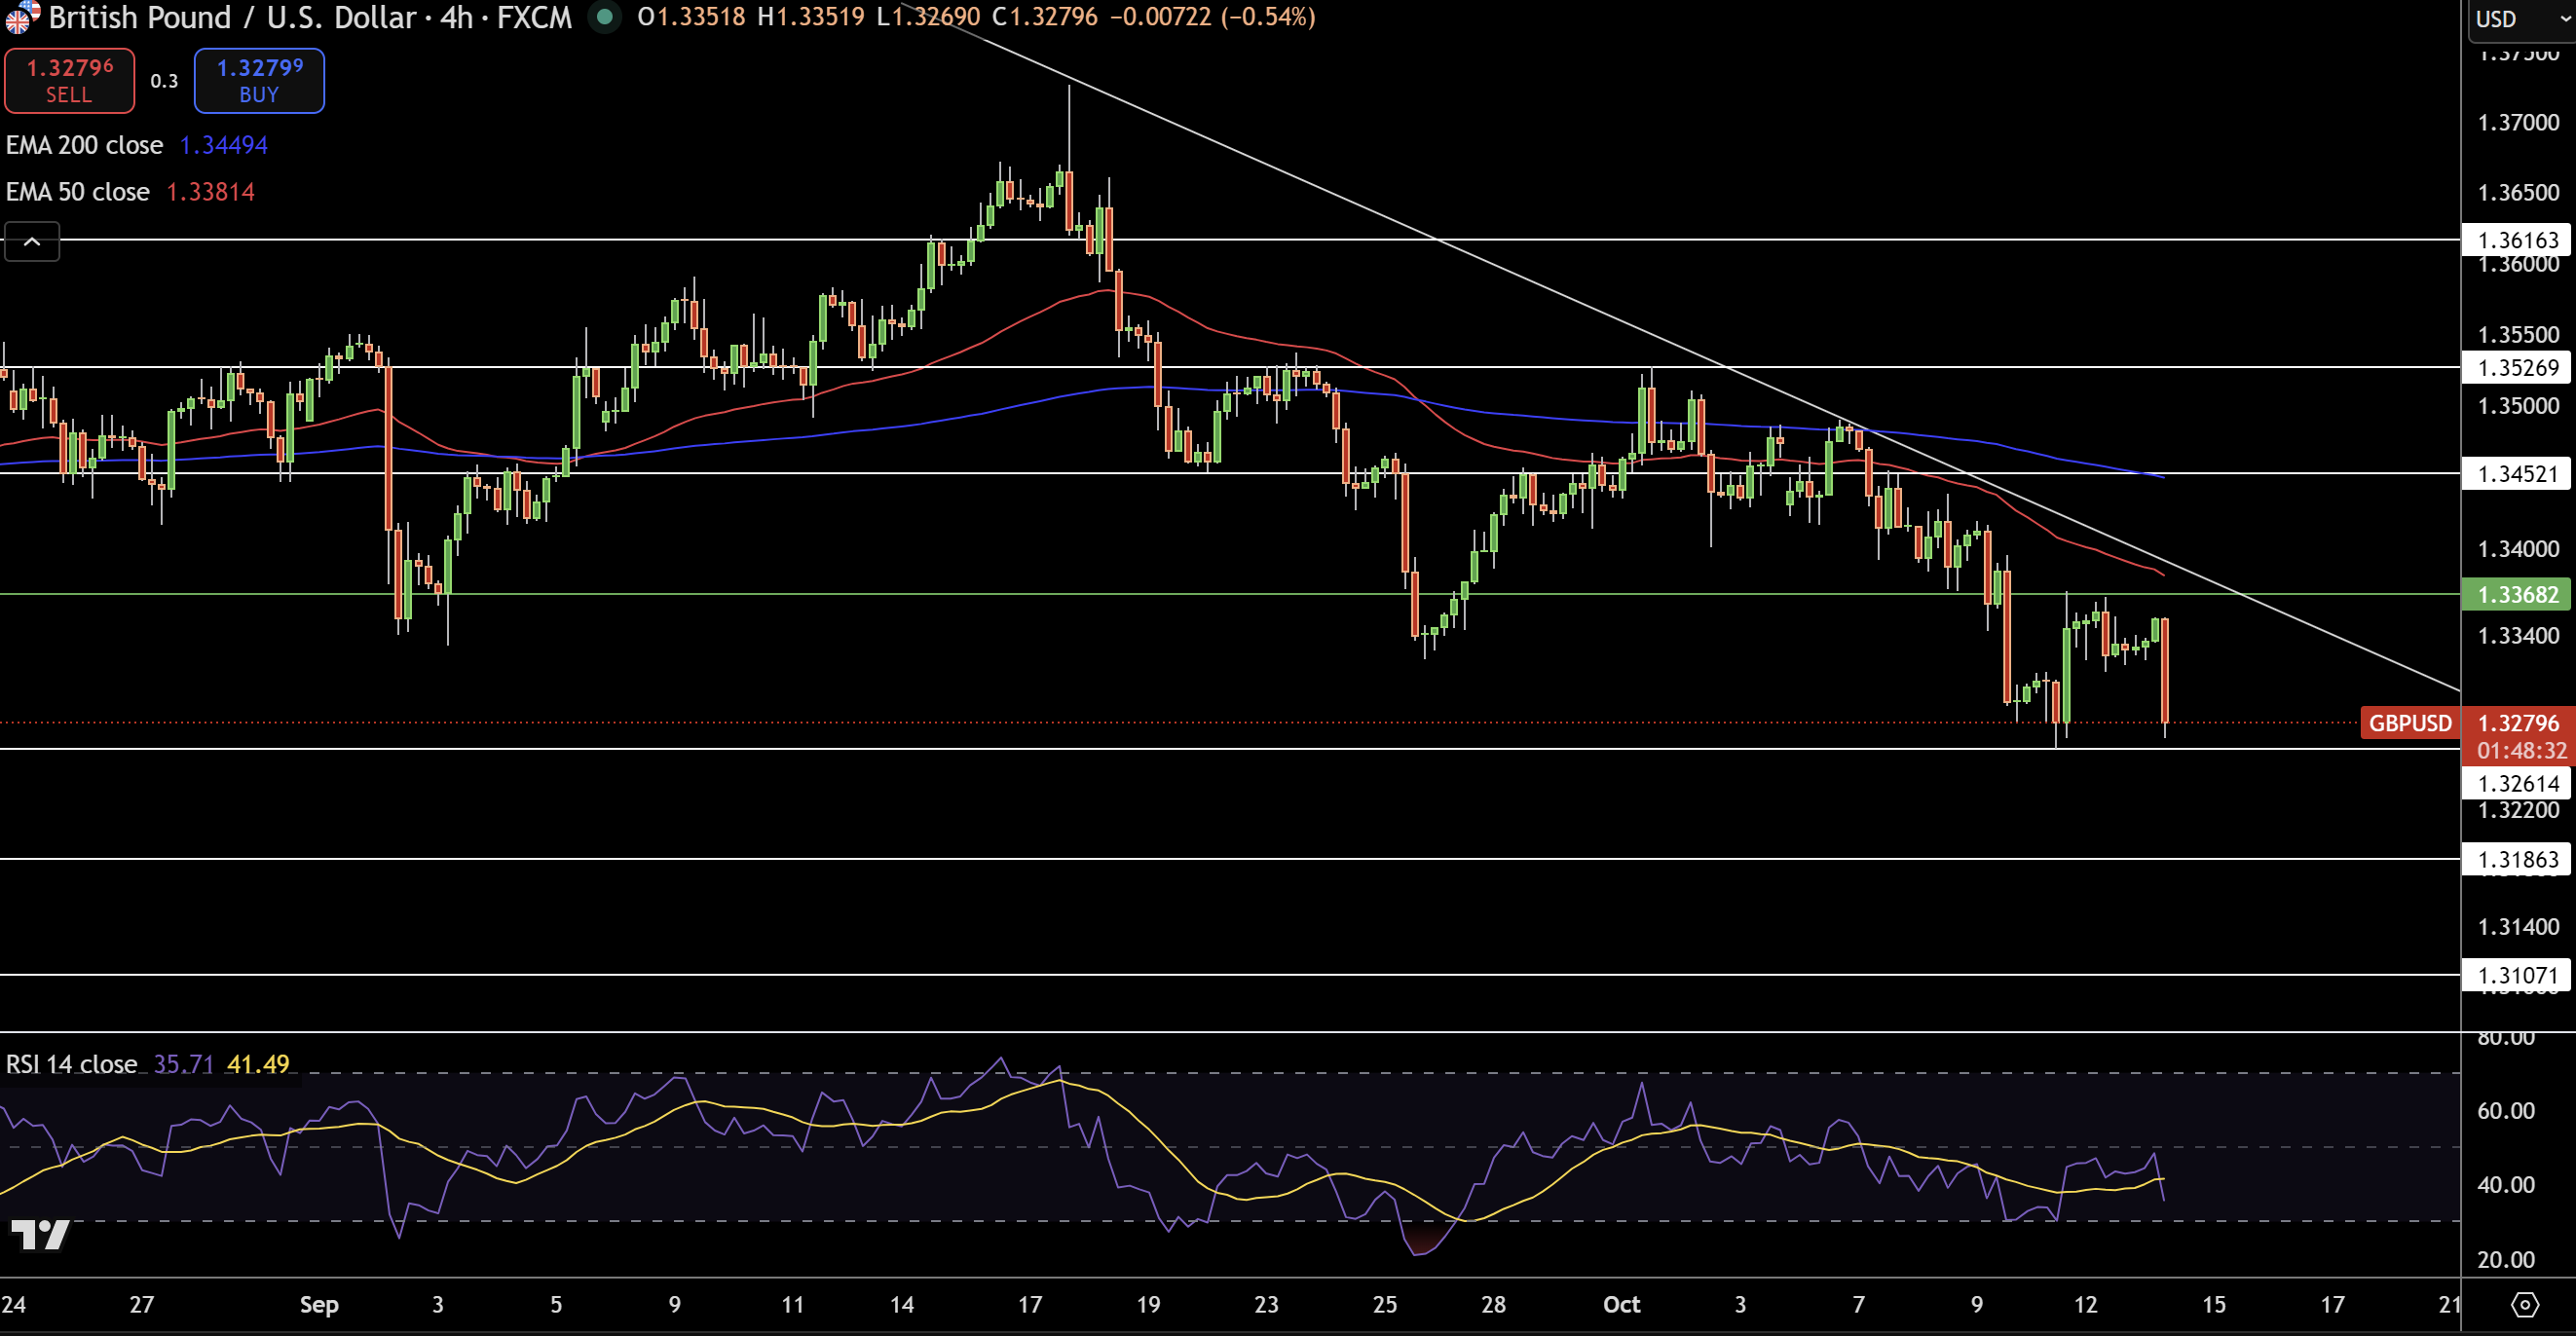Click the 1.36163 horizontal line label
The height and width of the screenshot is (1336, 2576).
(2517, 240)
